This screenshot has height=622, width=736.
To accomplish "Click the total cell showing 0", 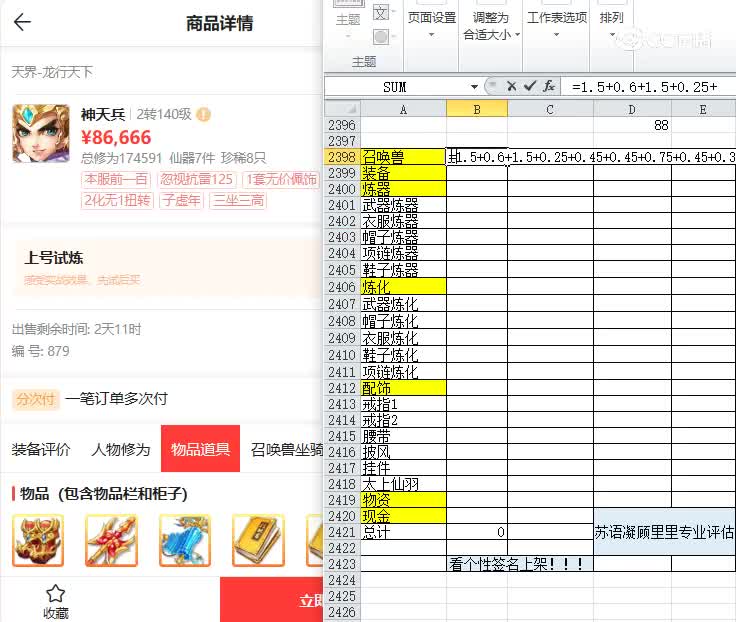I will coord(477,532).
